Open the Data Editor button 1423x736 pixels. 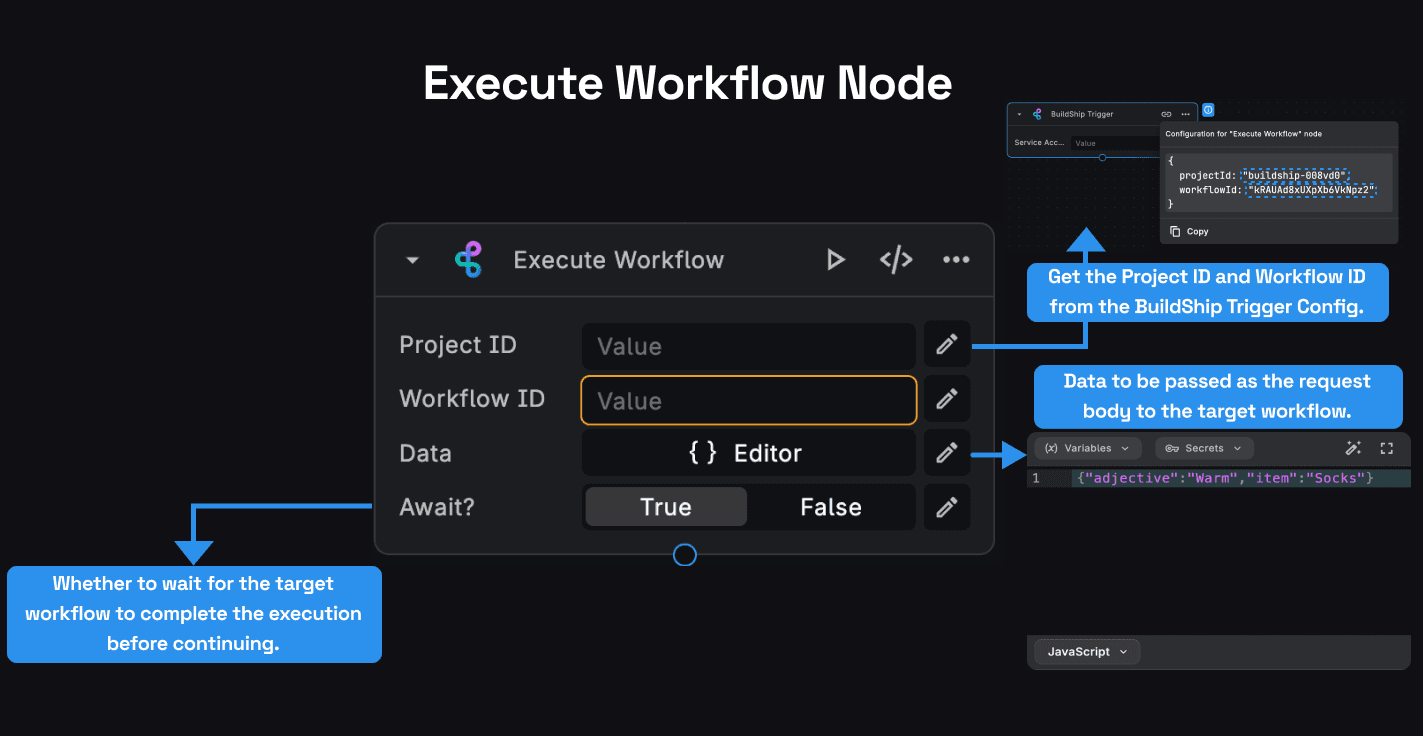coord(747,453)
